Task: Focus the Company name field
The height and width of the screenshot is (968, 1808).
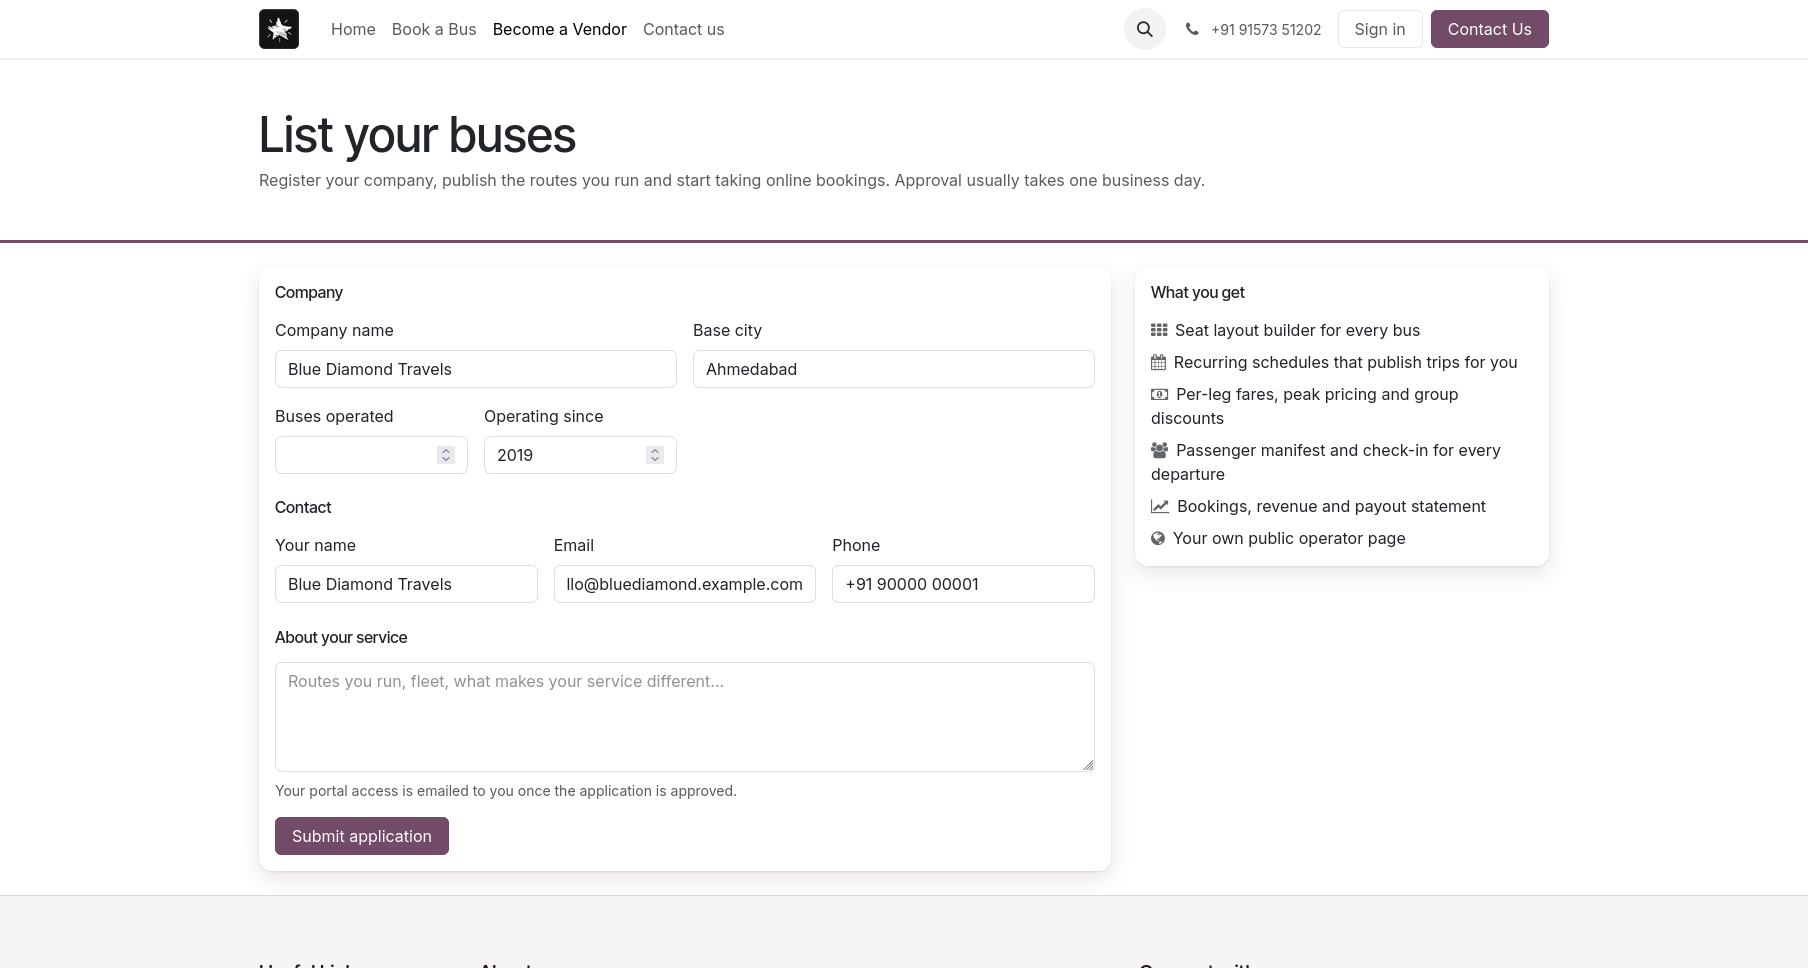Action: [x=476, y=369]
